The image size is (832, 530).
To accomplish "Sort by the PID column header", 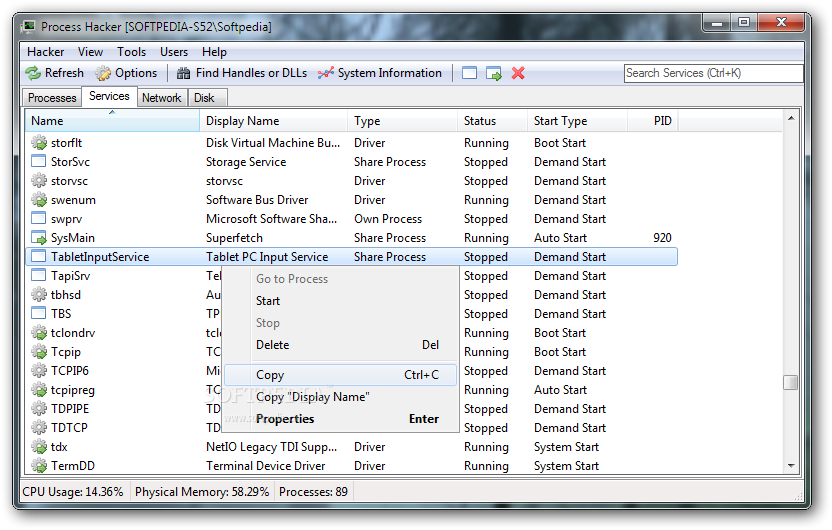I will coord(653,121).
